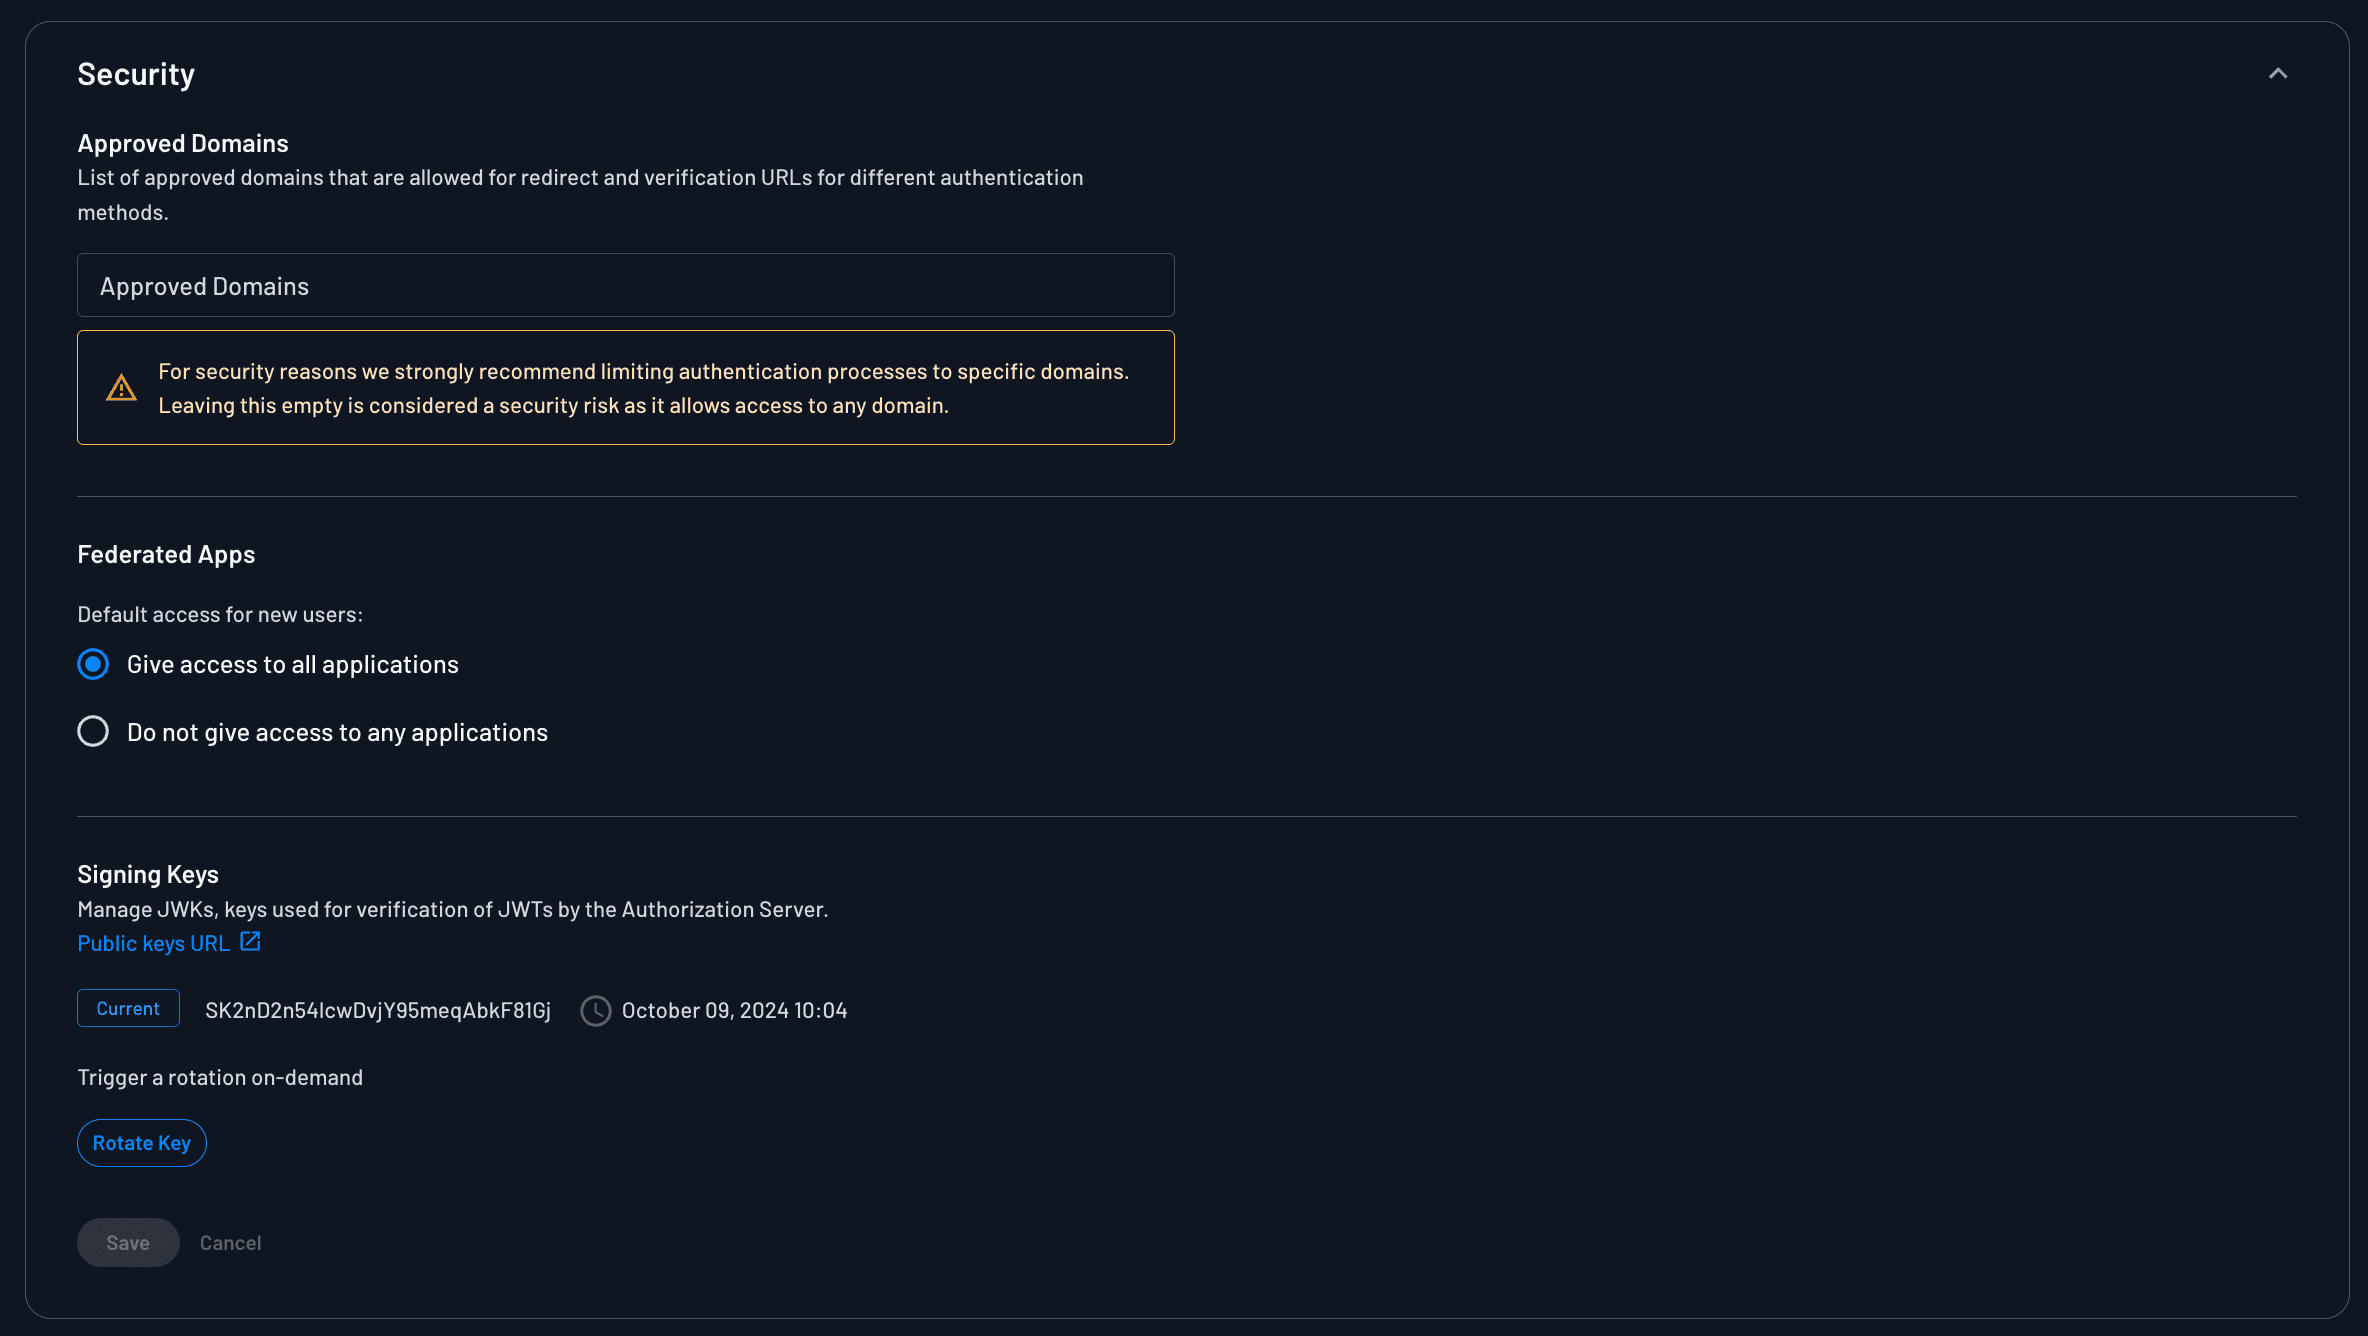
Task: Select 'Give access to all applications'
Action: (x=92, y=663)
